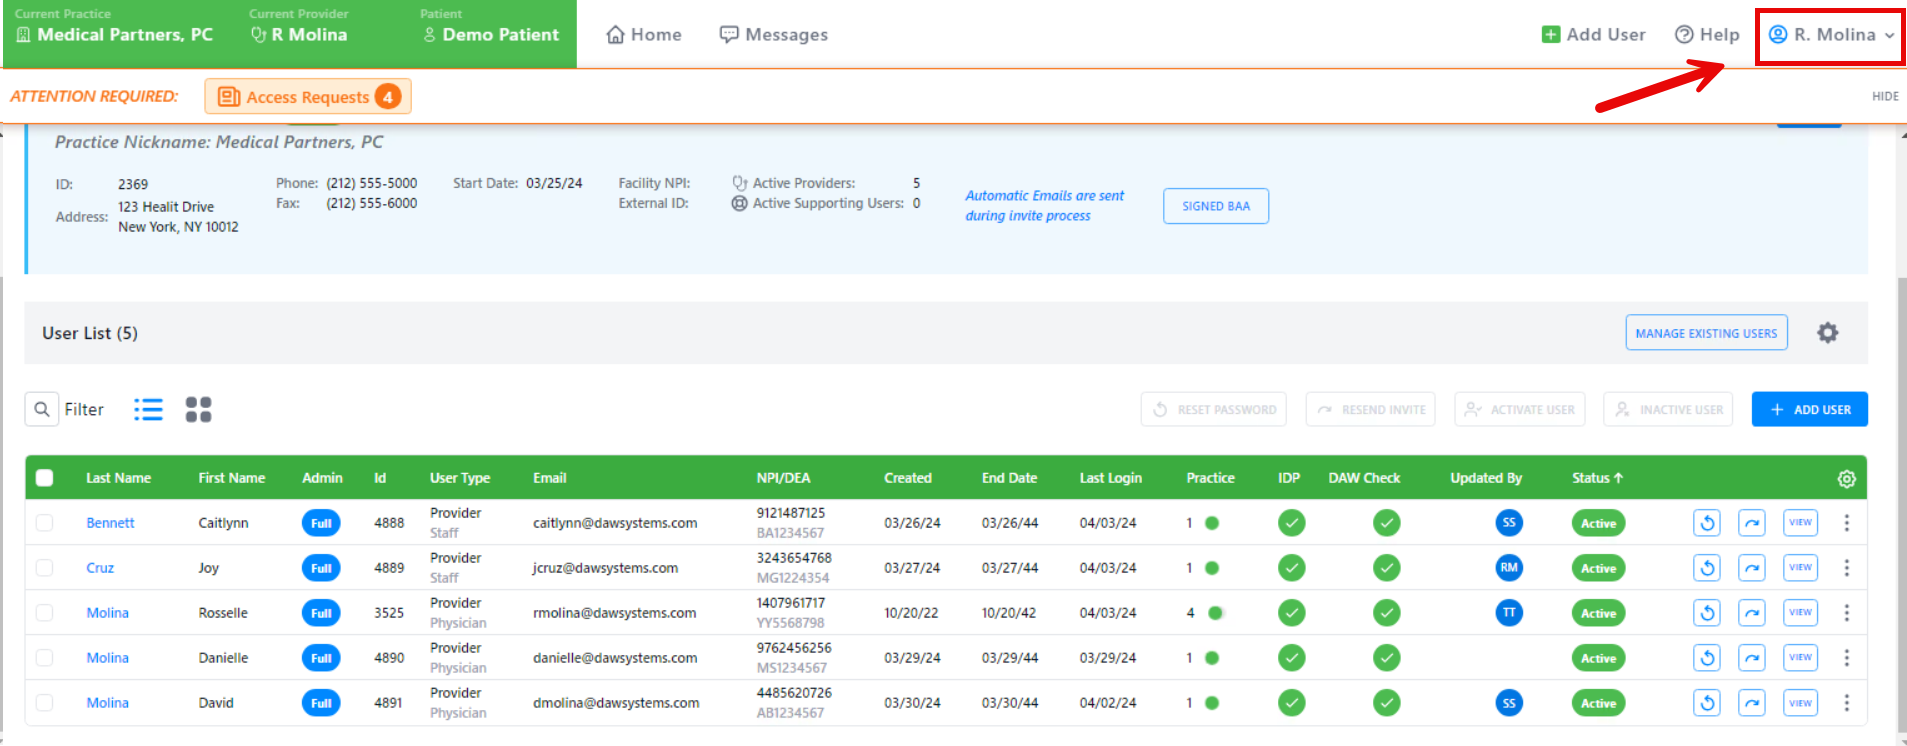
Task: Open Bennett user link
Action: [x=110, y=523]
